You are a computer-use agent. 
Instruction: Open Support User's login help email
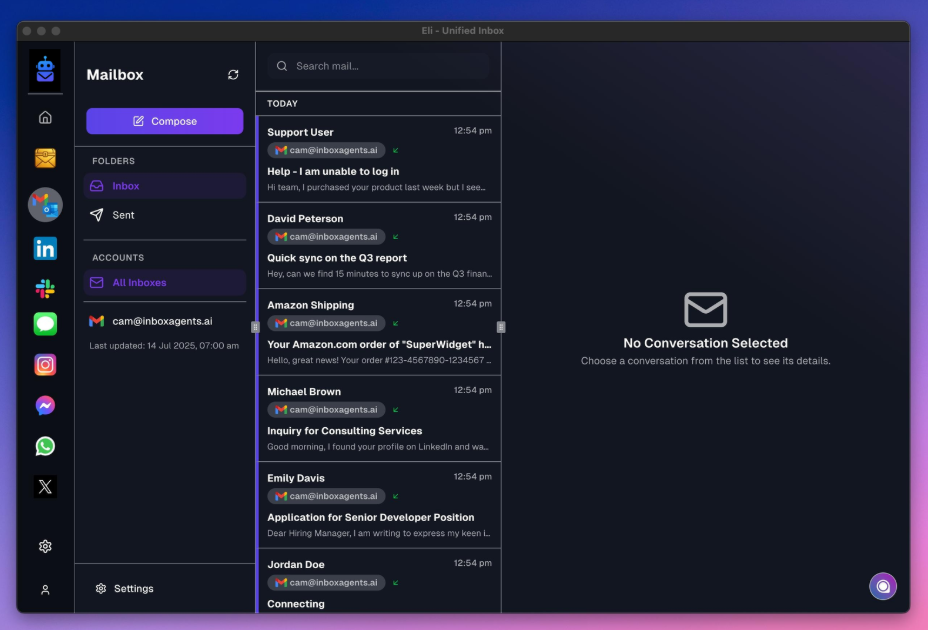point(379,159)
